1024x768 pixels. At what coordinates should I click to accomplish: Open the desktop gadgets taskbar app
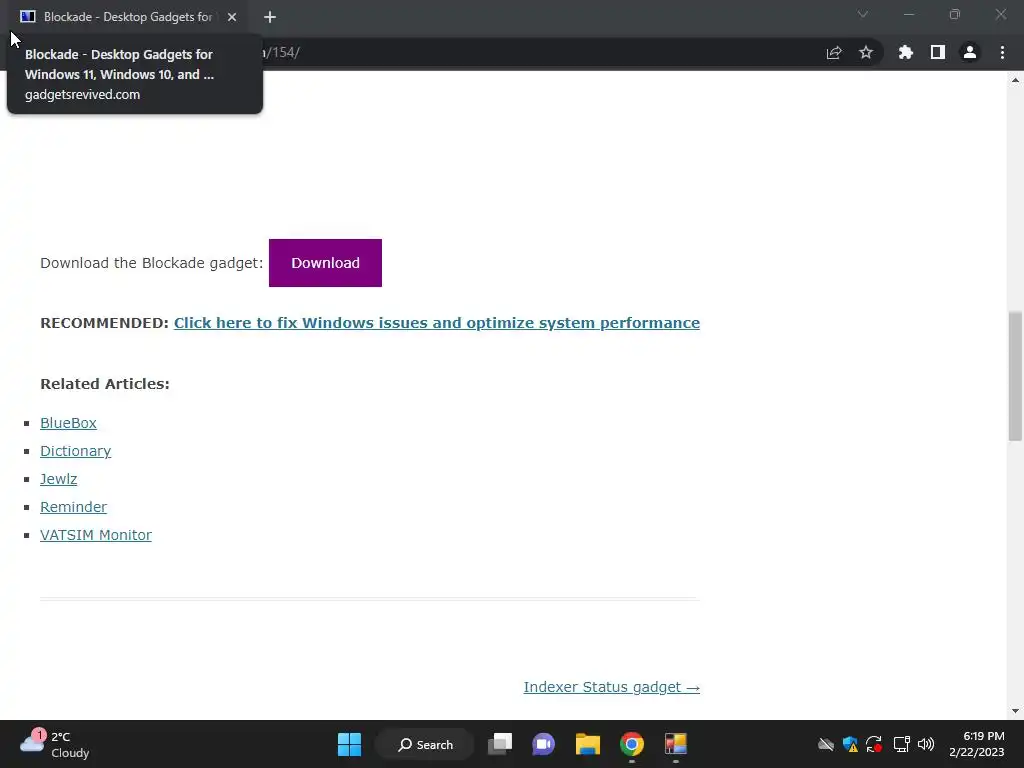point(676,744)
